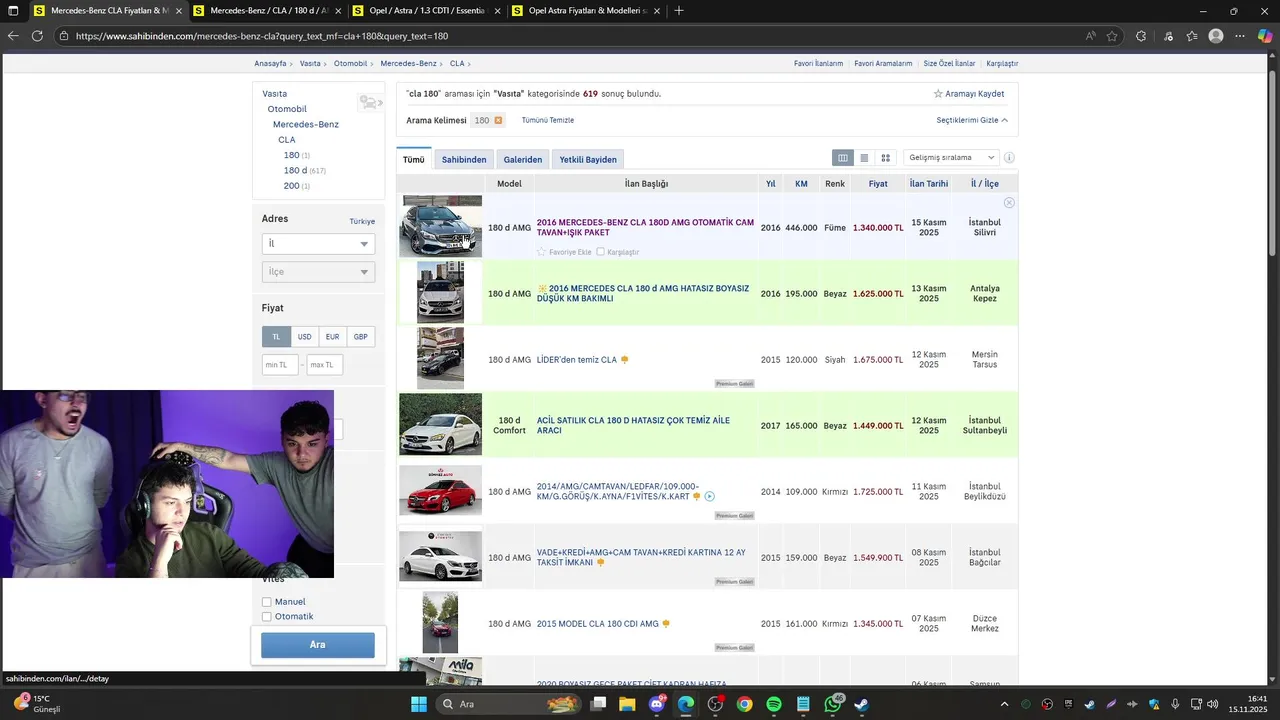Open the tab actions menu in Edge
Image resolution: width=1280 pixels, height=720 pixels.
[x=13, y=10]
